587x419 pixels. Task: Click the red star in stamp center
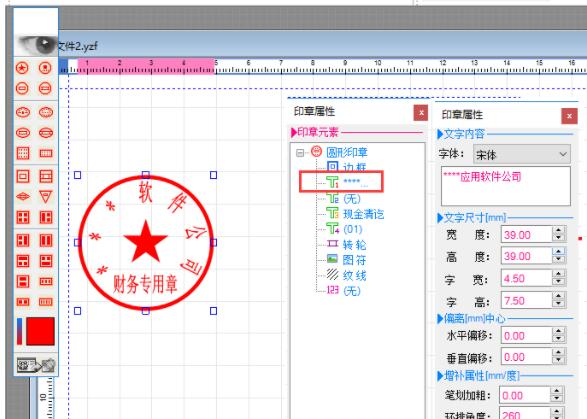click(145, 242)
